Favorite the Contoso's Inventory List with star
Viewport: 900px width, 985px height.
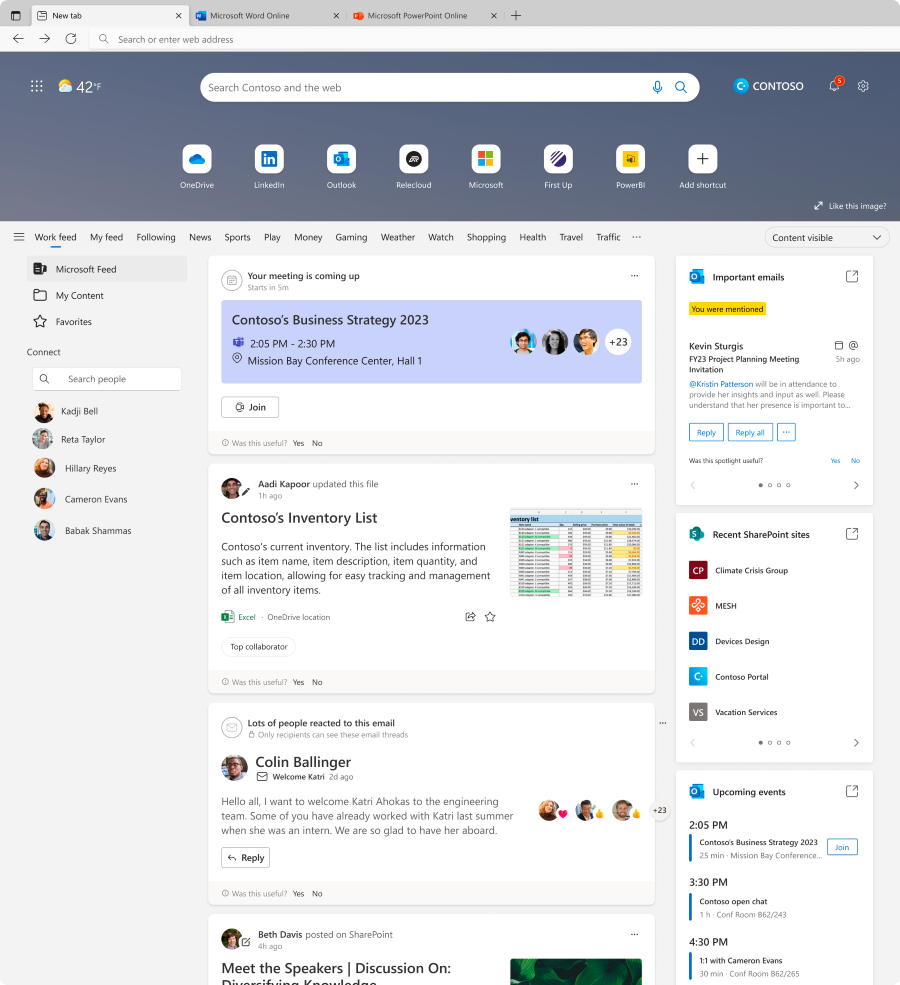click(490, 617)
